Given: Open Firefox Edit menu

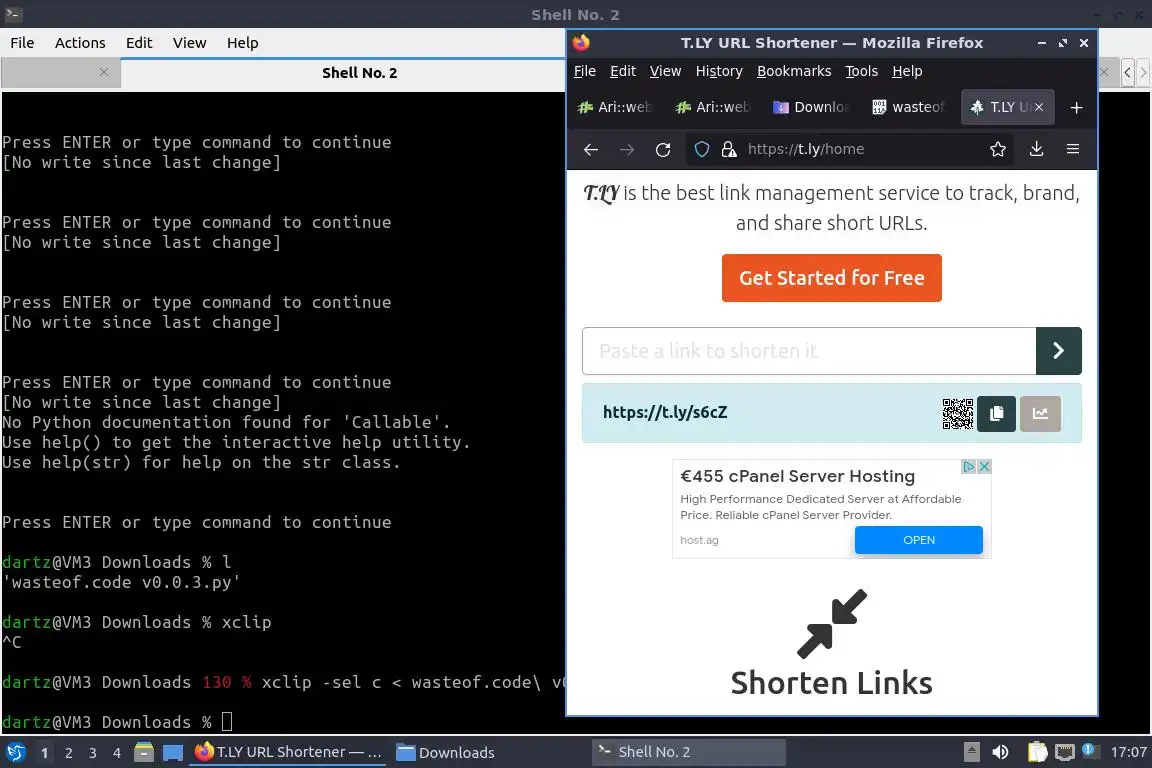Looking at the screenshot, I should [x=623, y=71].
